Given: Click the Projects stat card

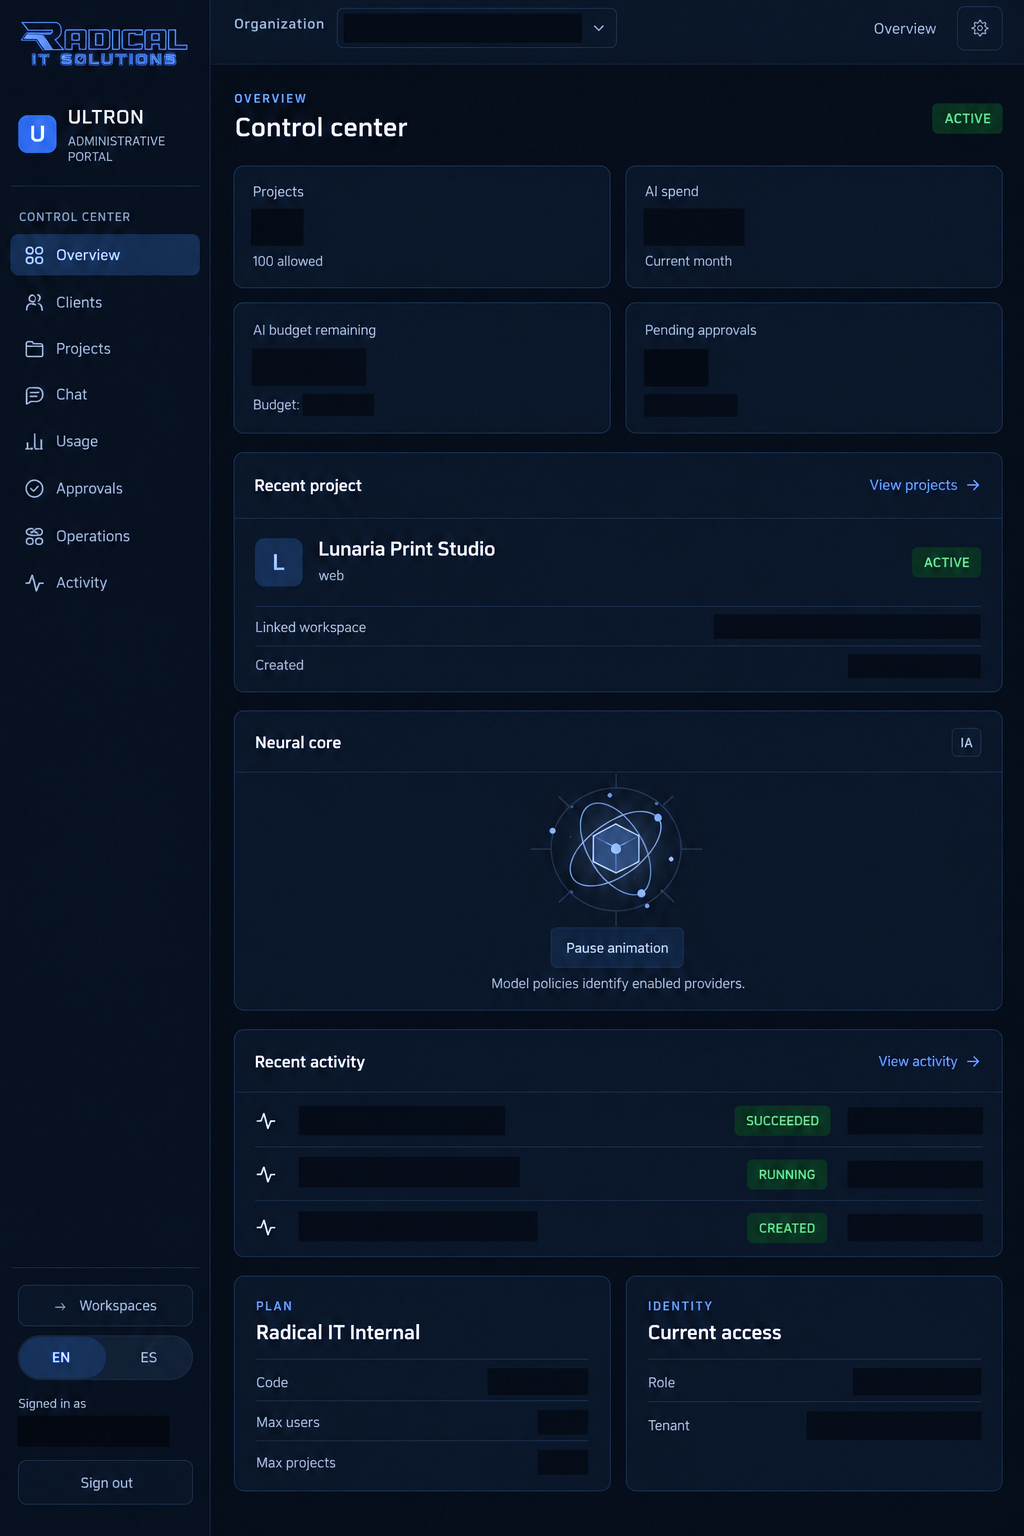Looking at the screenshot, I should pyautogui.click(x=422, y=227).
